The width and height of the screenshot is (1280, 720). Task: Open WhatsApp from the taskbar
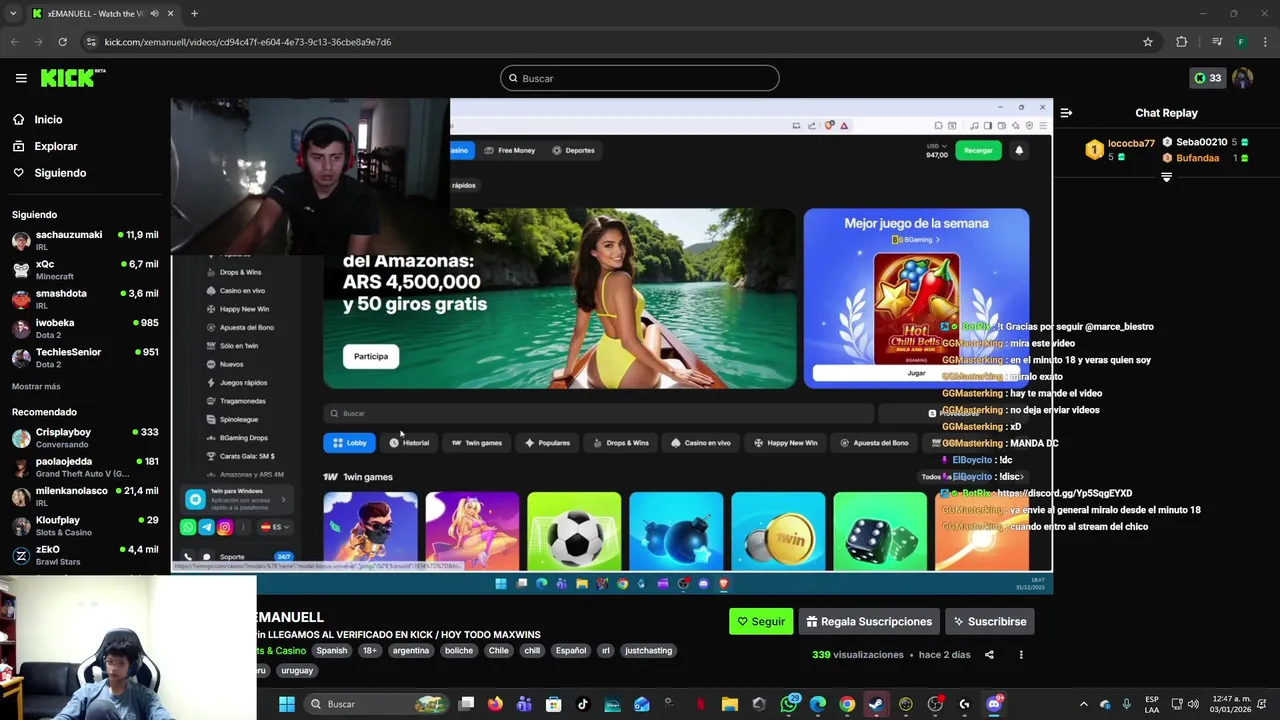click(x=789, y=704)
